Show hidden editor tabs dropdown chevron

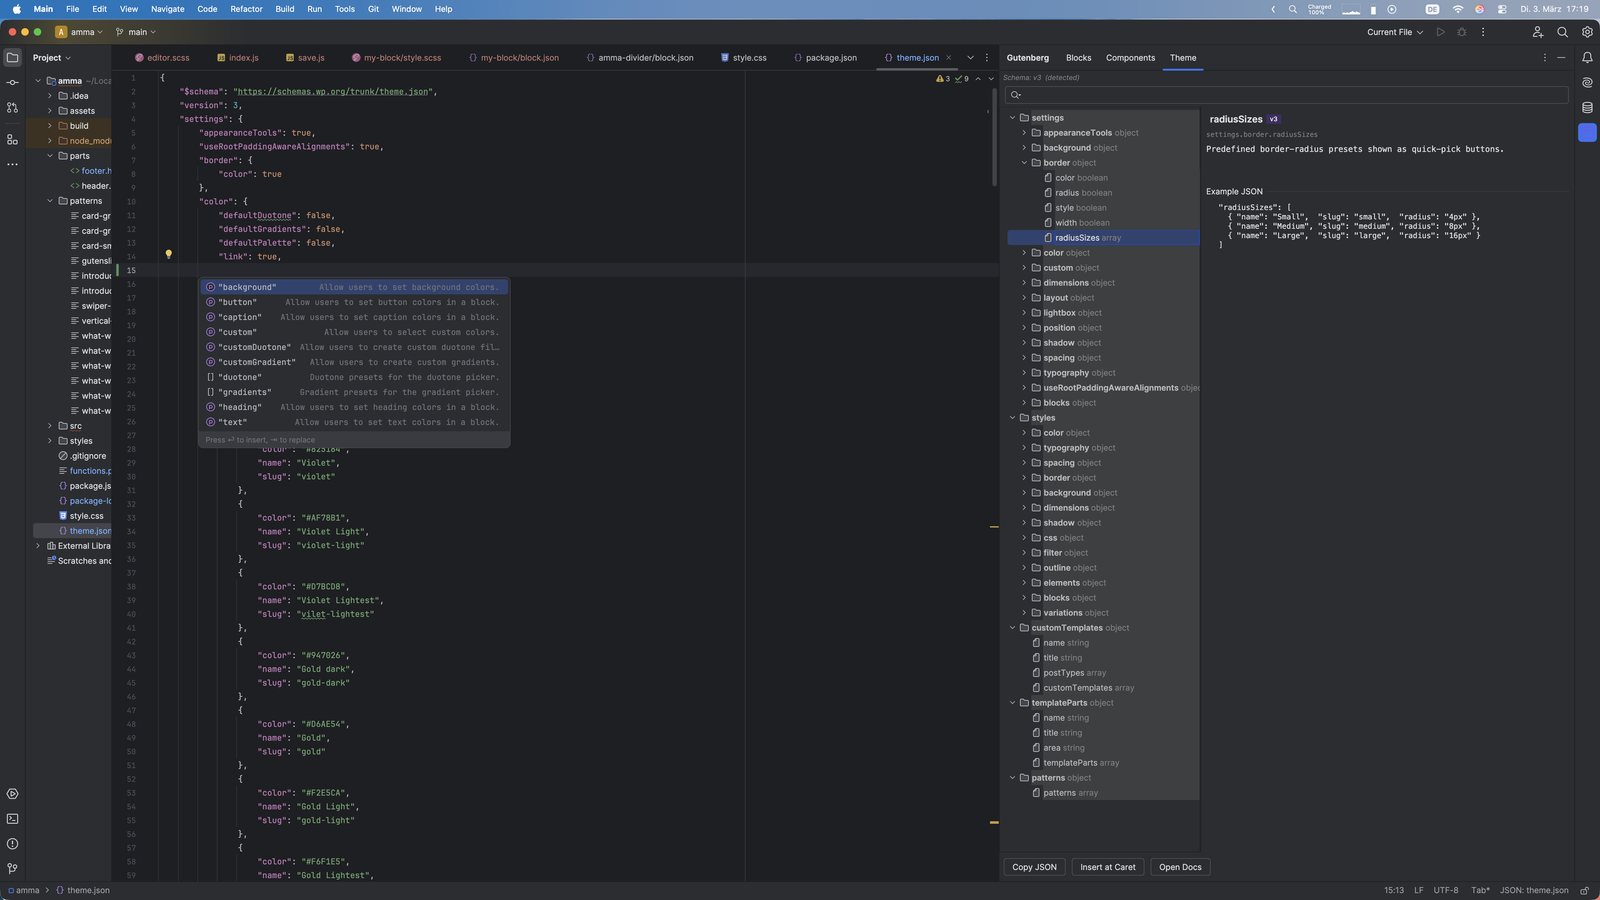point(970,58)
